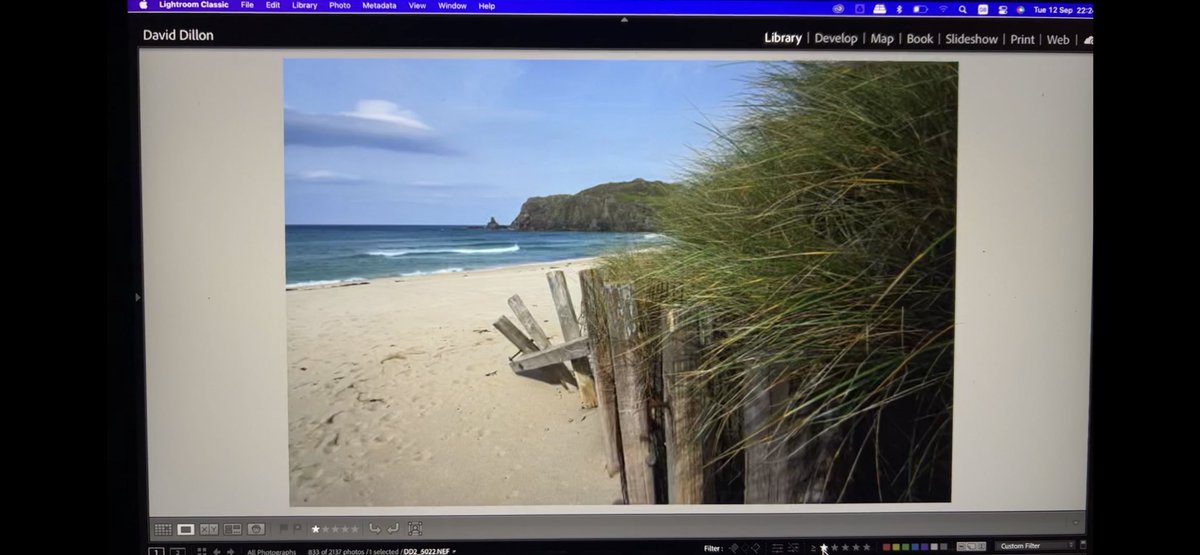Image resolution: width=1200 pixels, height=555 pixels.
Task: Filter by yellow color label
Action: coord(896,548)
